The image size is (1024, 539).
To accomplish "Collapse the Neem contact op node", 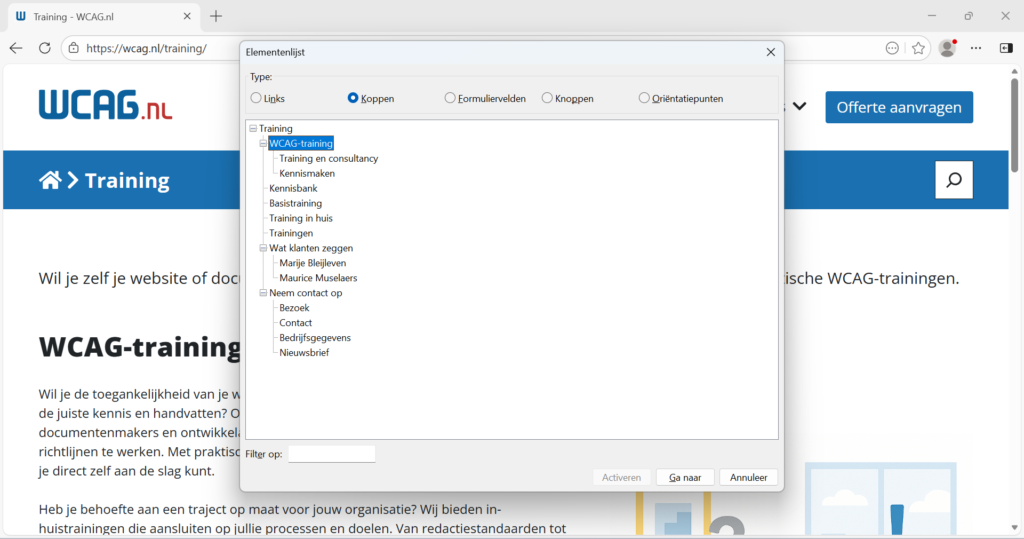I will pyautogui.click(x=263, y=293).
